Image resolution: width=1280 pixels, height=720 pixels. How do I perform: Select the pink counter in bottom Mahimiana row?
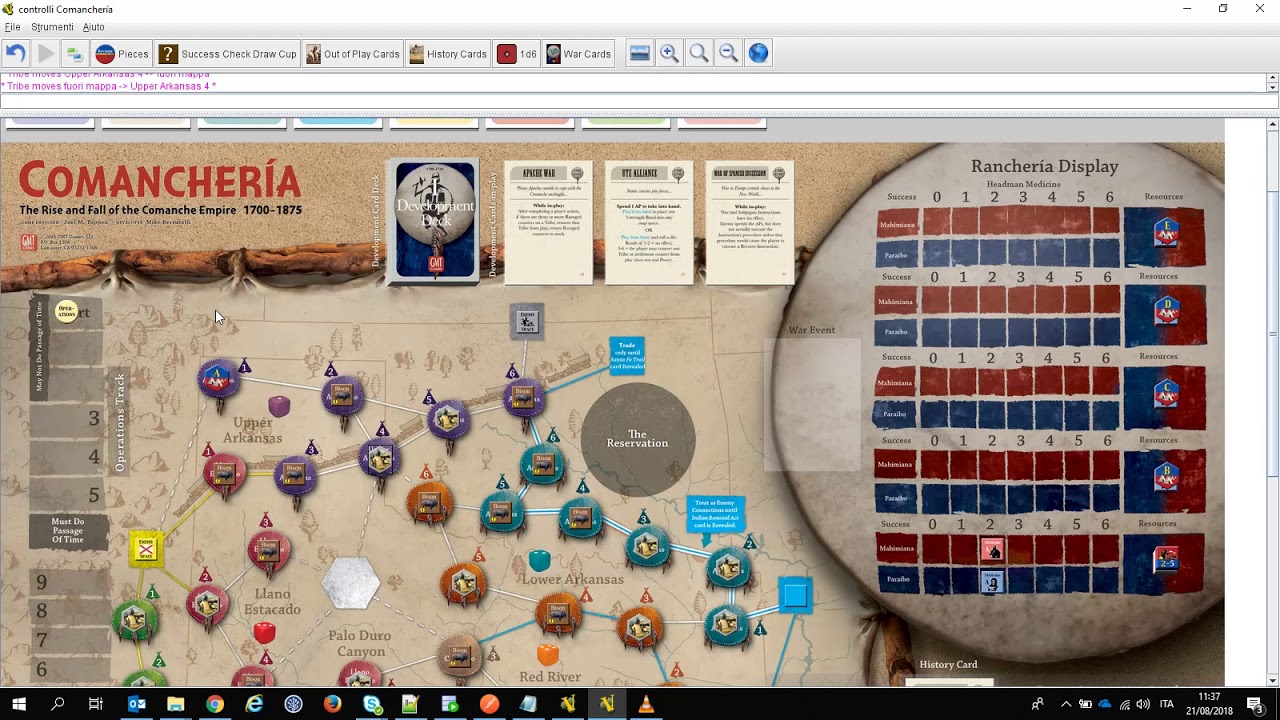pyautogui.click(x=992, y=549)
